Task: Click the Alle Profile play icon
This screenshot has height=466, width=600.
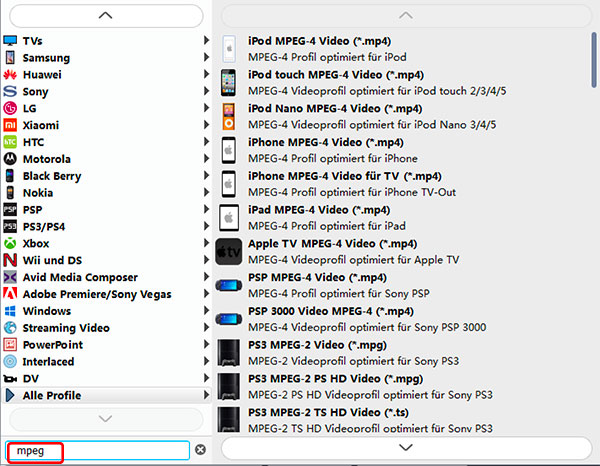Action: pos(10,395)
